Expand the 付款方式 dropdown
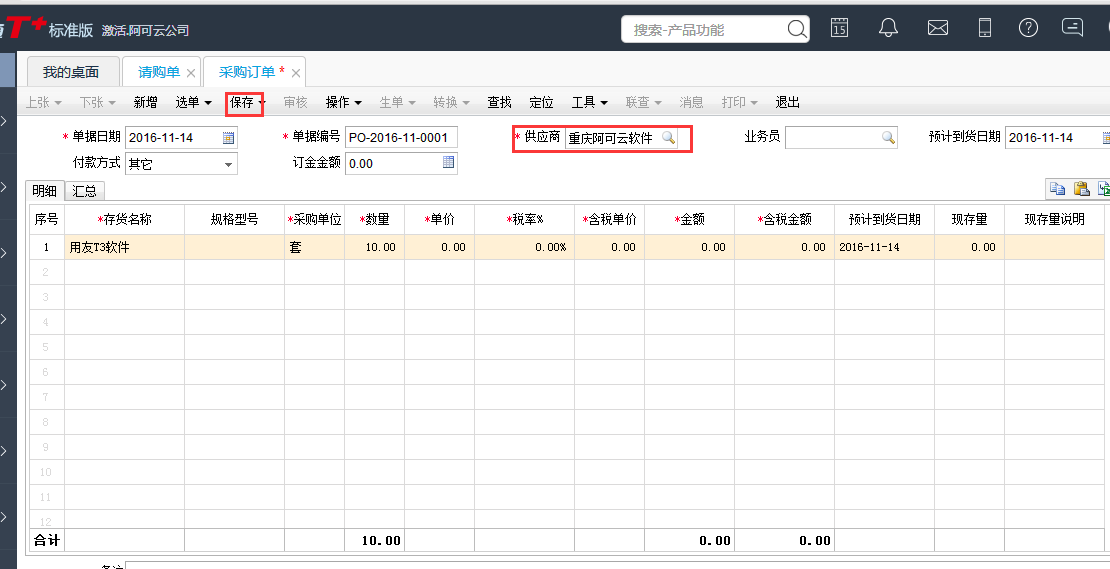 pyautogui.click(x=228, y=164)
